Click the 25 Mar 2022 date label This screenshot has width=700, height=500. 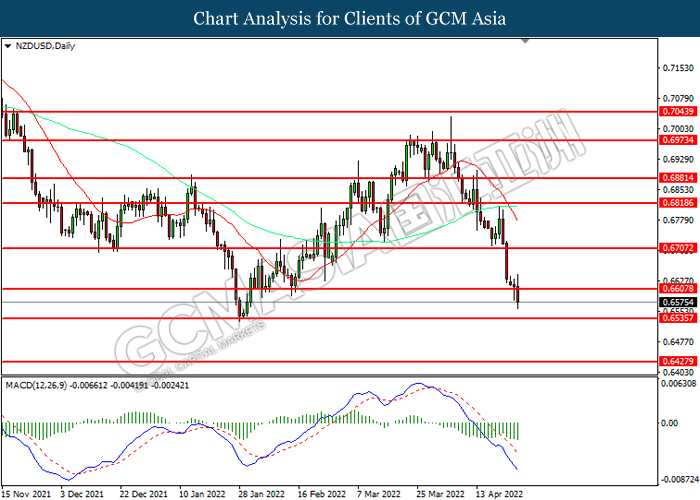point(441,494)
